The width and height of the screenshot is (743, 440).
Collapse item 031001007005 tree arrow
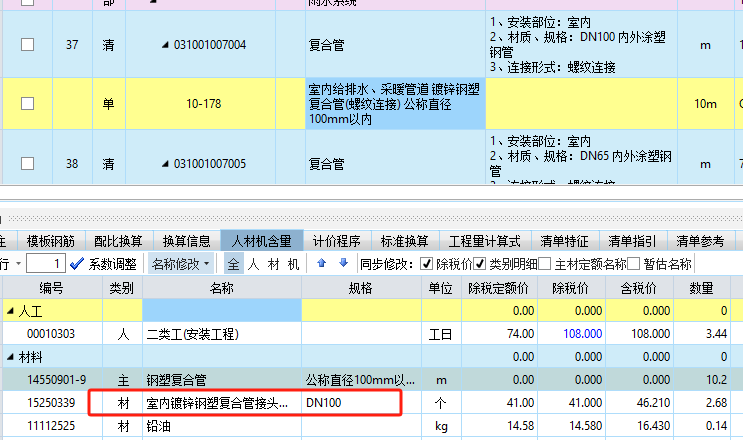click(165, 164)
